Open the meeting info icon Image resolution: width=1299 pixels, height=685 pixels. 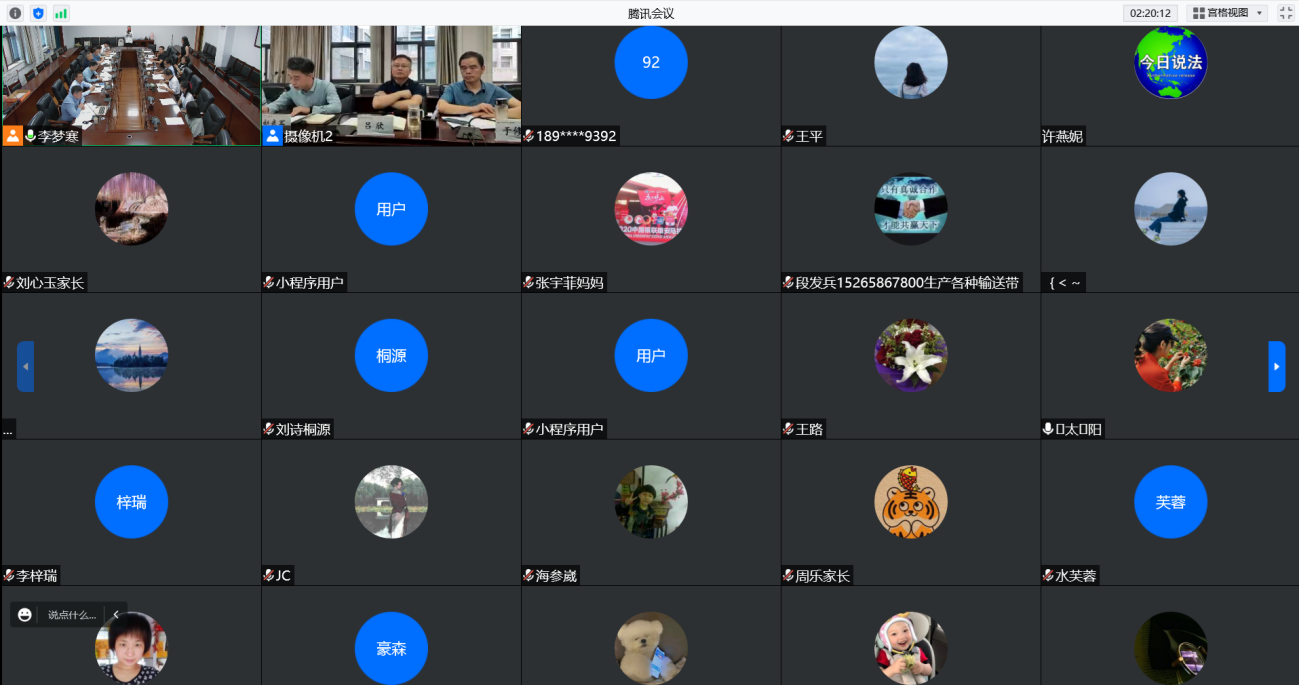click(15, 13)
